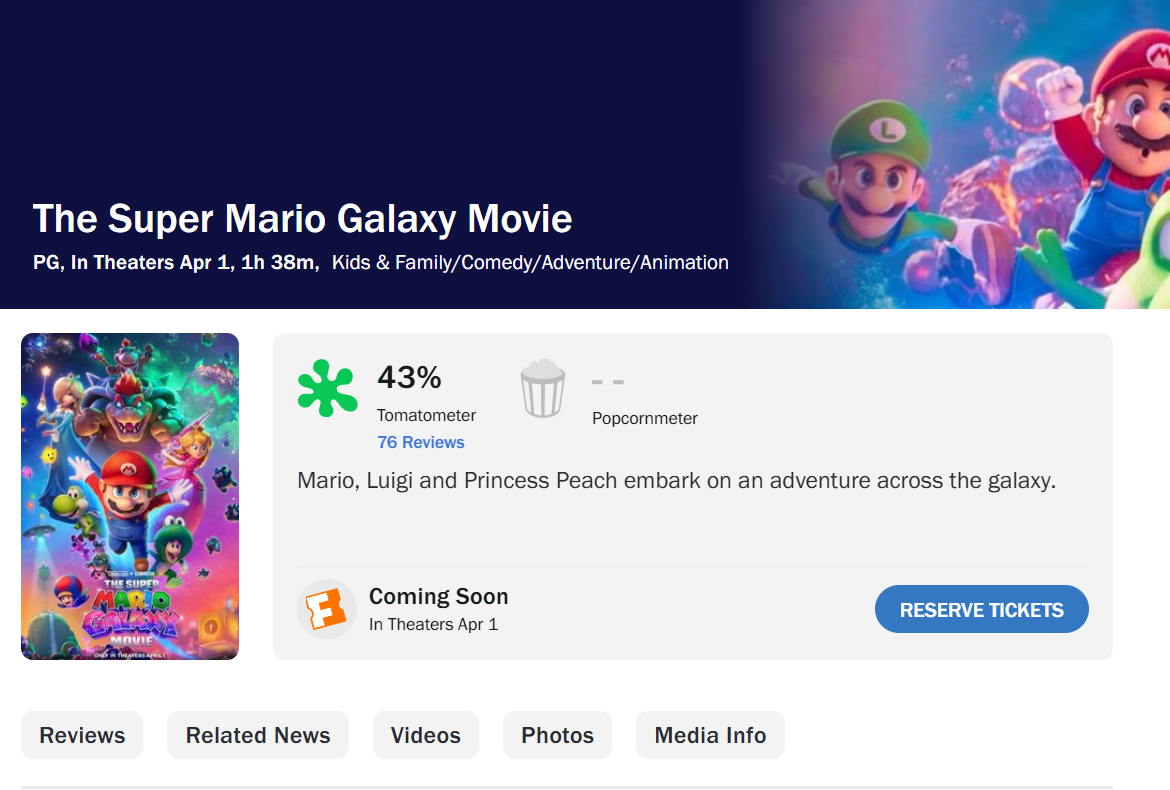
Task: Click the orange Fandango logo icon
Action: pos(326,609)
